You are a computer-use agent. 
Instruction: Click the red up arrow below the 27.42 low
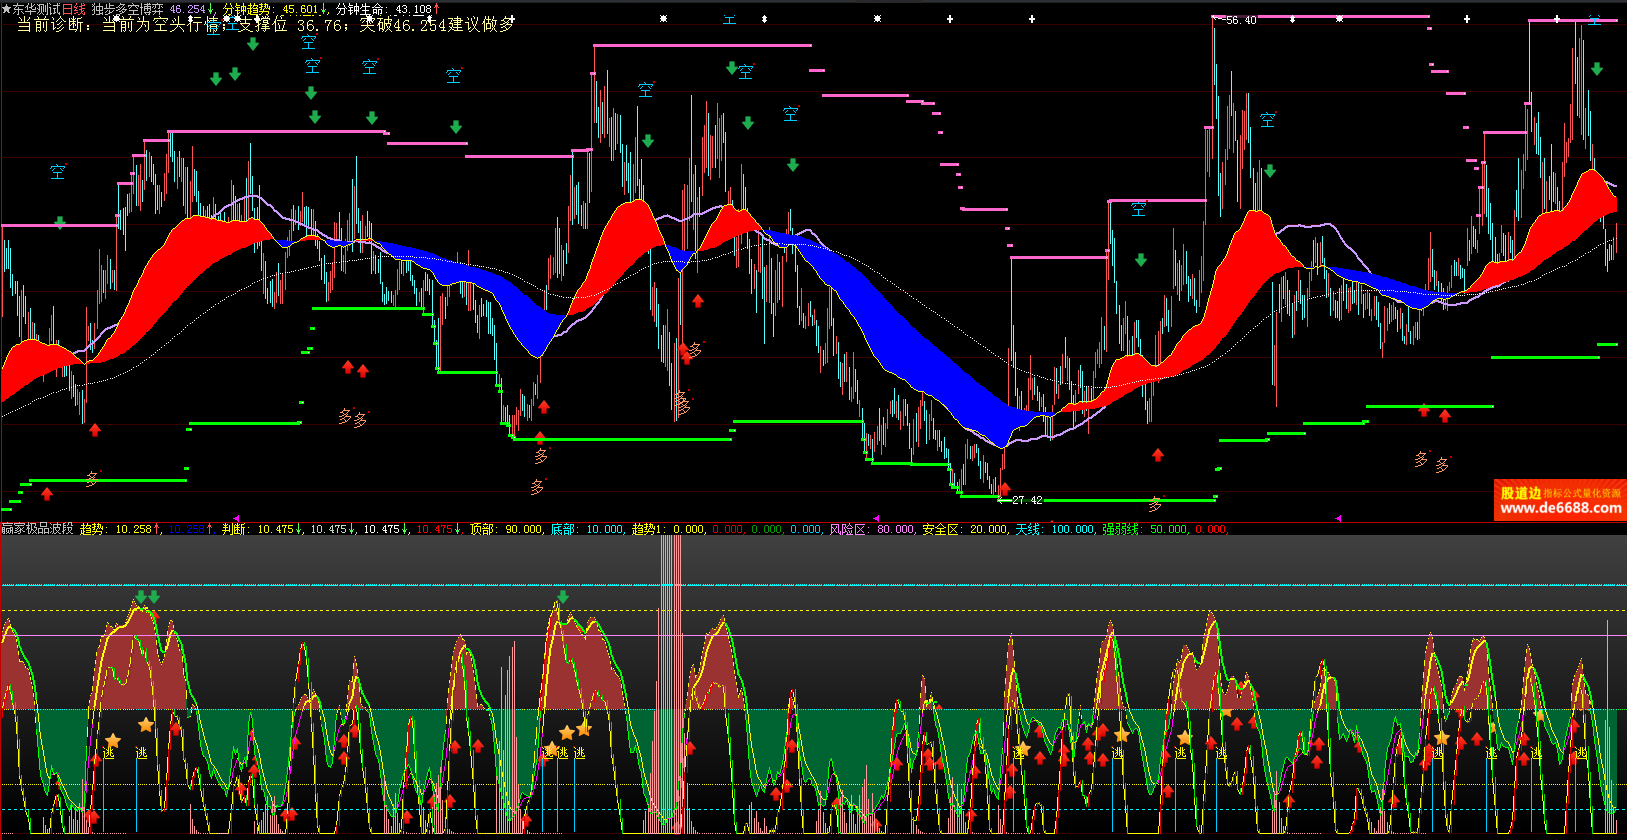[x=1004, y=488]
